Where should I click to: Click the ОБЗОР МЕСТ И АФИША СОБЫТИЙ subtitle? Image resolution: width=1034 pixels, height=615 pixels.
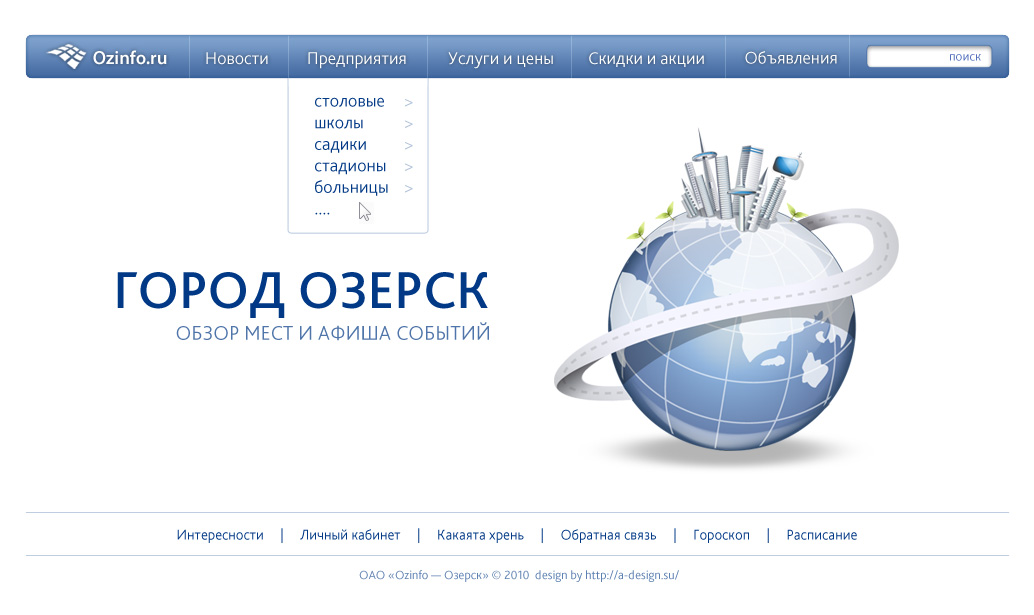333,333
